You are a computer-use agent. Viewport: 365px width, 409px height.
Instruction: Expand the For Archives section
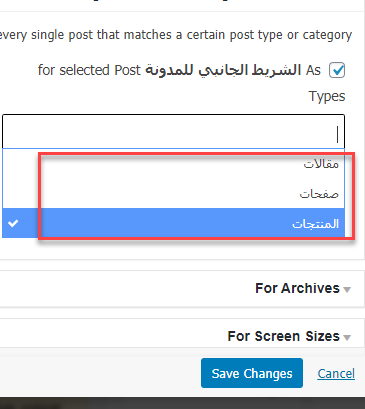(297, 288)
